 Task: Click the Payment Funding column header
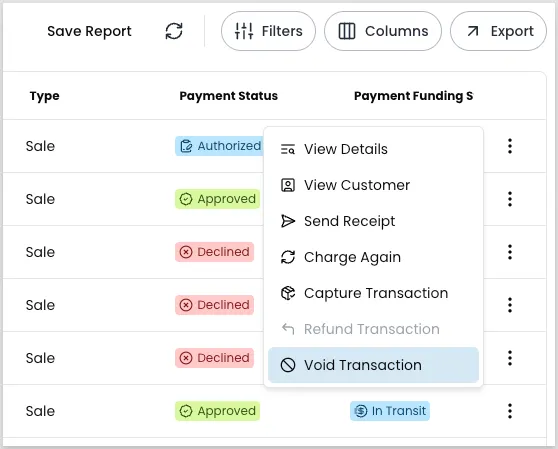tap(414, 96)
